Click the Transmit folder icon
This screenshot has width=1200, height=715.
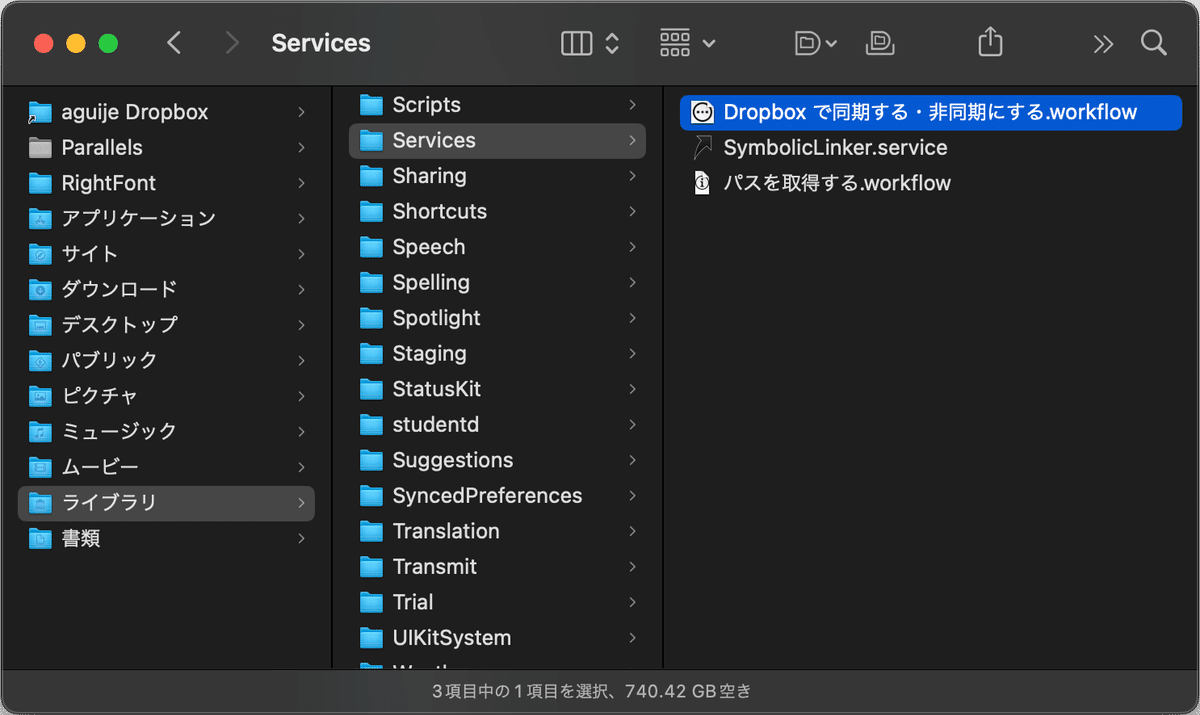point(371,567)
